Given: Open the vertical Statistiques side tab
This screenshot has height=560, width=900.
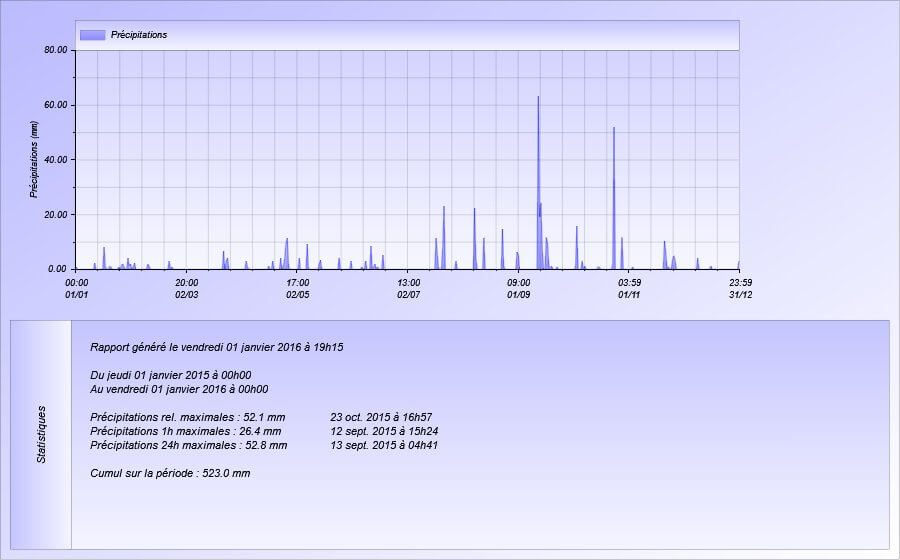Looking at the screenshot, I should (x=41, y=434).
